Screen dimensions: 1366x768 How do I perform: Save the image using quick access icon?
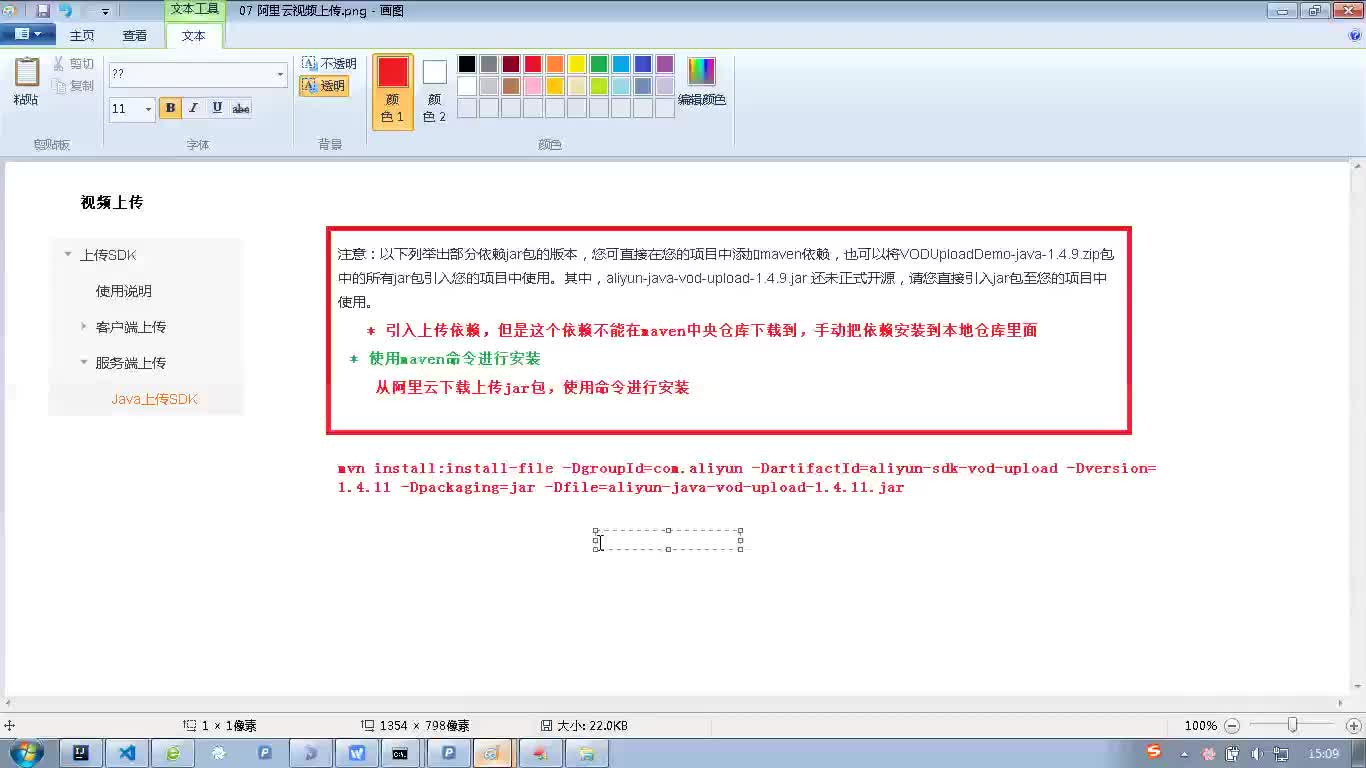[42, 11]
